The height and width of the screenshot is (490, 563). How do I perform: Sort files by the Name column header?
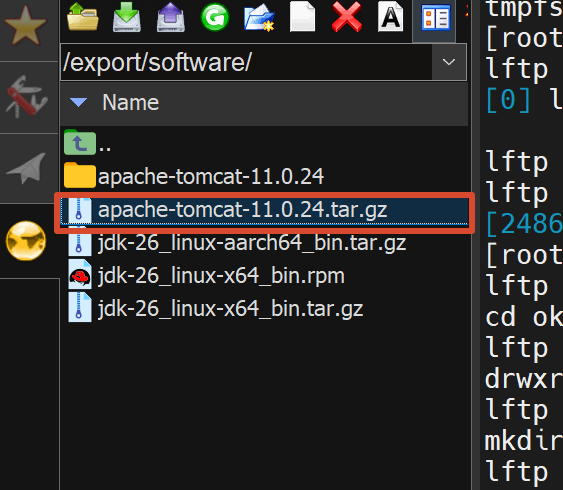(130, 103)
